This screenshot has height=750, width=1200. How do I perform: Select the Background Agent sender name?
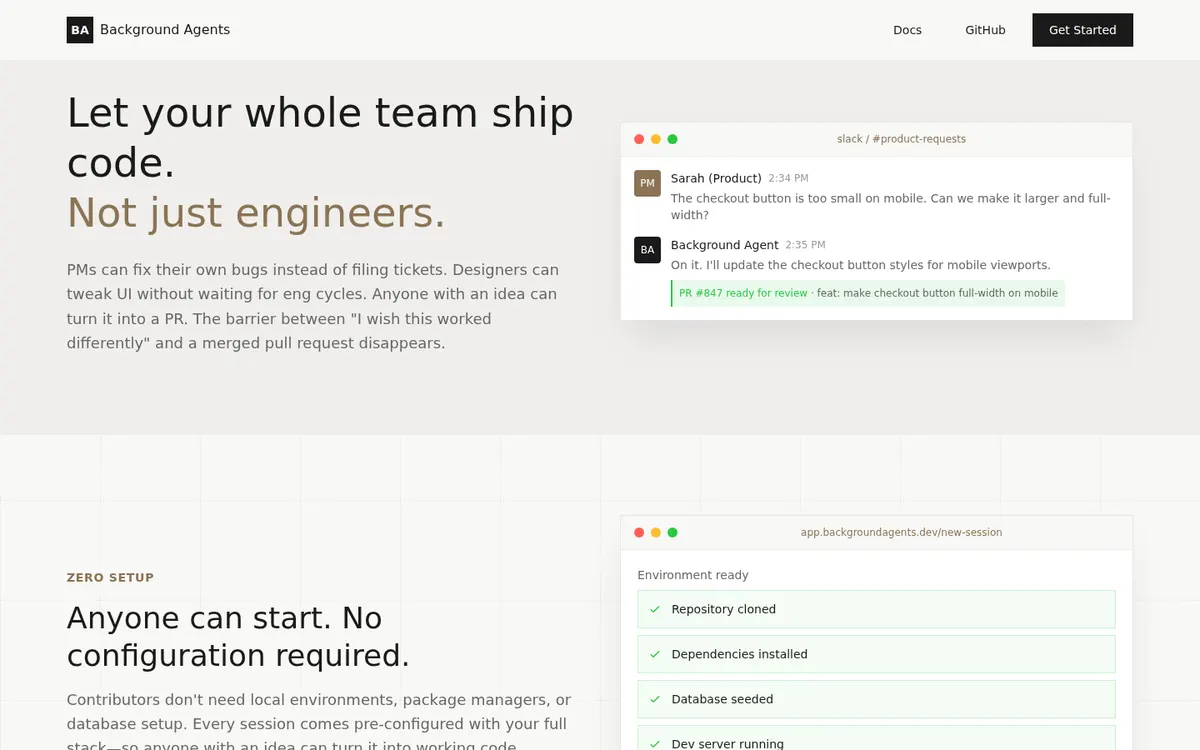click(724, 245)
